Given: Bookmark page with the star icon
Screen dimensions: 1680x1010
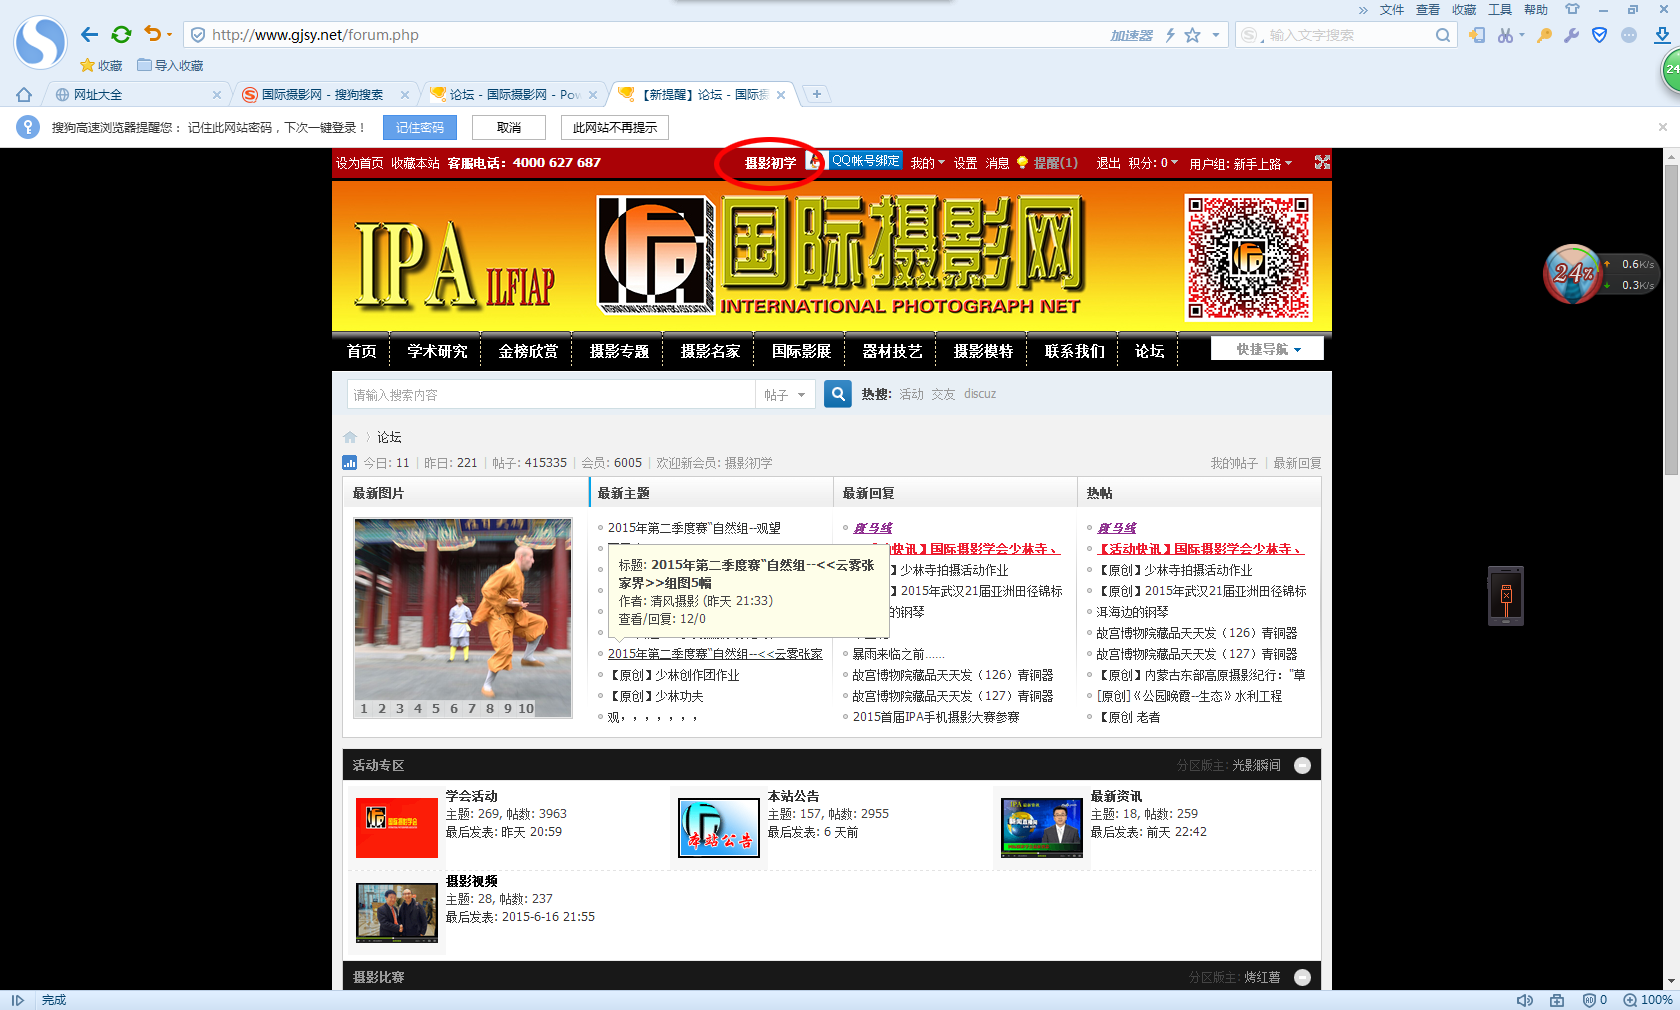Looking at the screenshot, I should pos(1192,35).
